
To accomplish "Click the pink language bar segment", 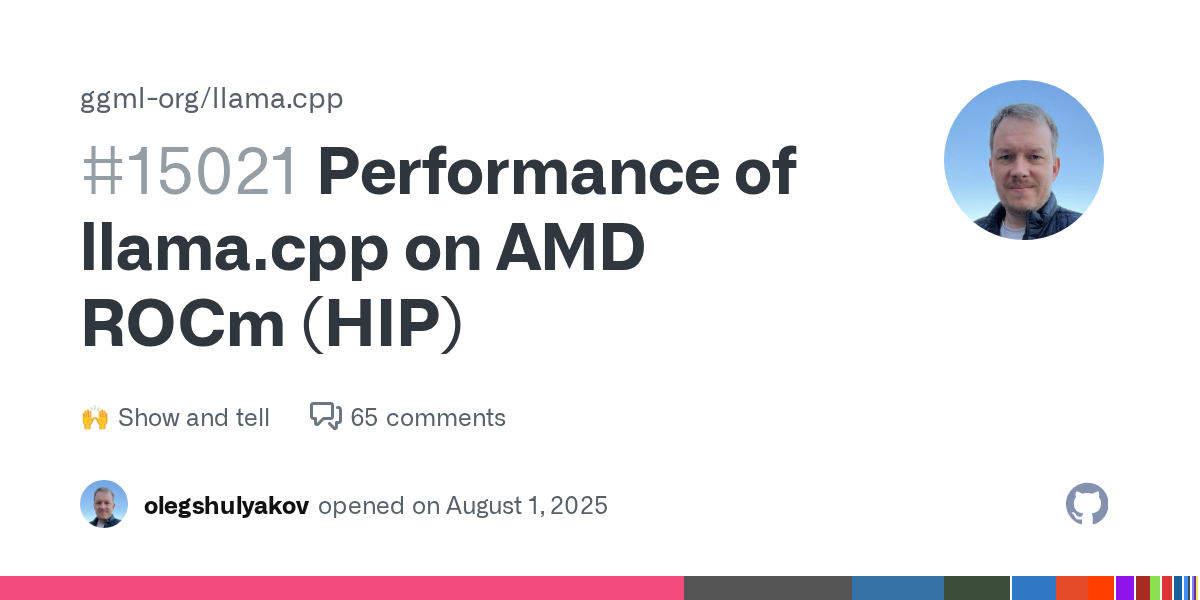I will click(x=342, y=588).
